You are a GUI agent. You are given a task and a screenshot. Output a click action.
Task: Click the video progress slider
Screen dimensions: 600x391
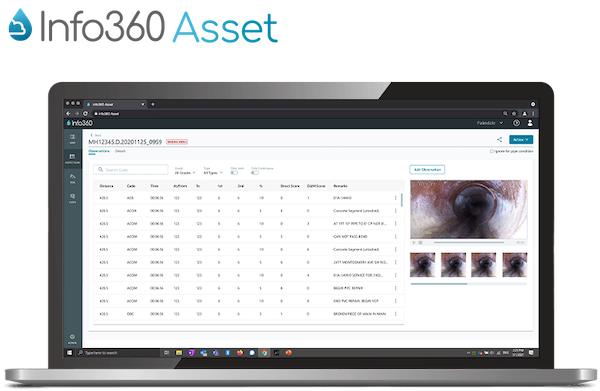click(469, 242)
